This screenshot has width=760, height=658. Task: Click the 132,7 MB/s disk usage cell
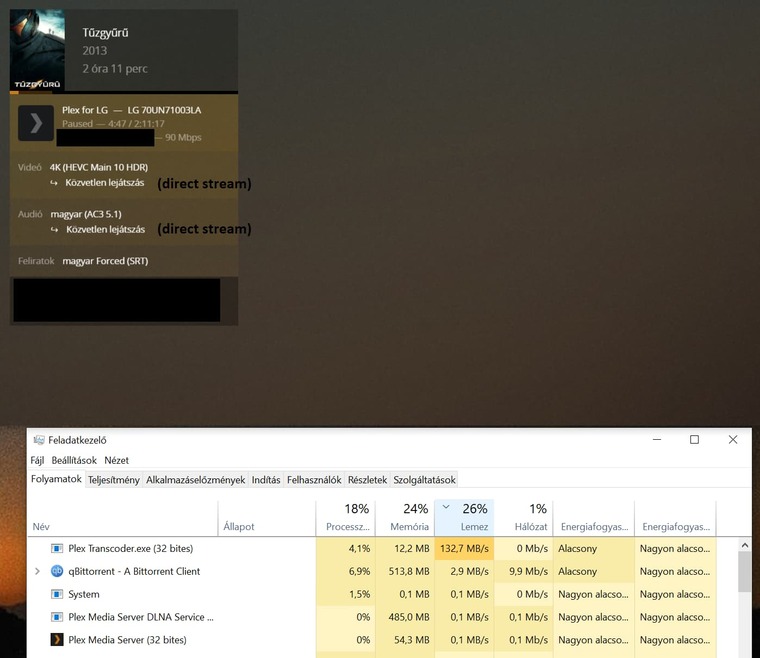464,548
